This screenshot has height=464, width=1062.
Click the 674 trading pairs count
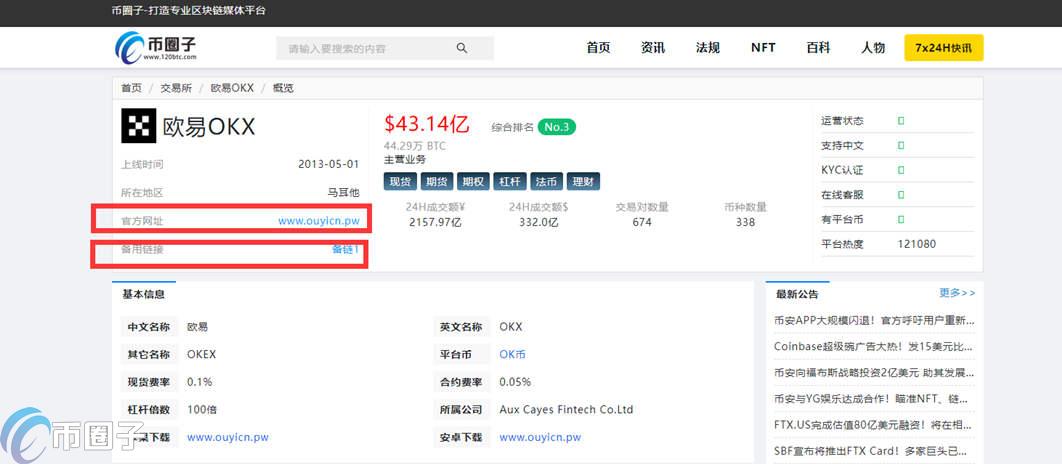tap(642, 222)
